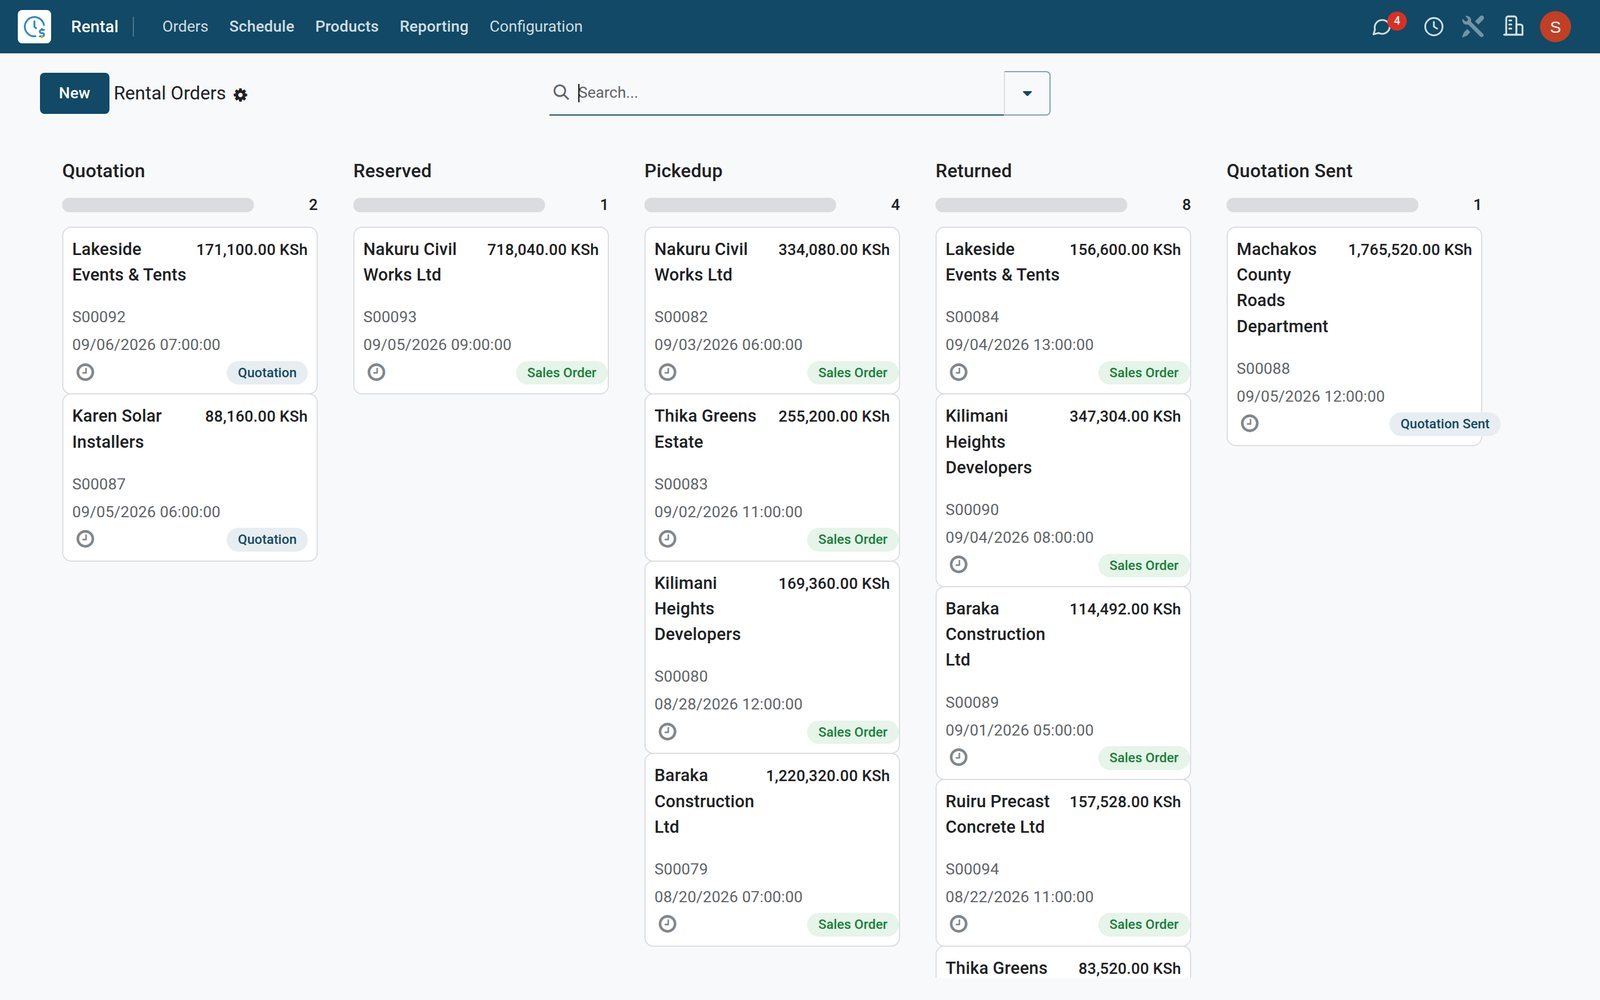Click the Quotation column progress bar
1600x1000 pixels.
click(x=158, y=205)
